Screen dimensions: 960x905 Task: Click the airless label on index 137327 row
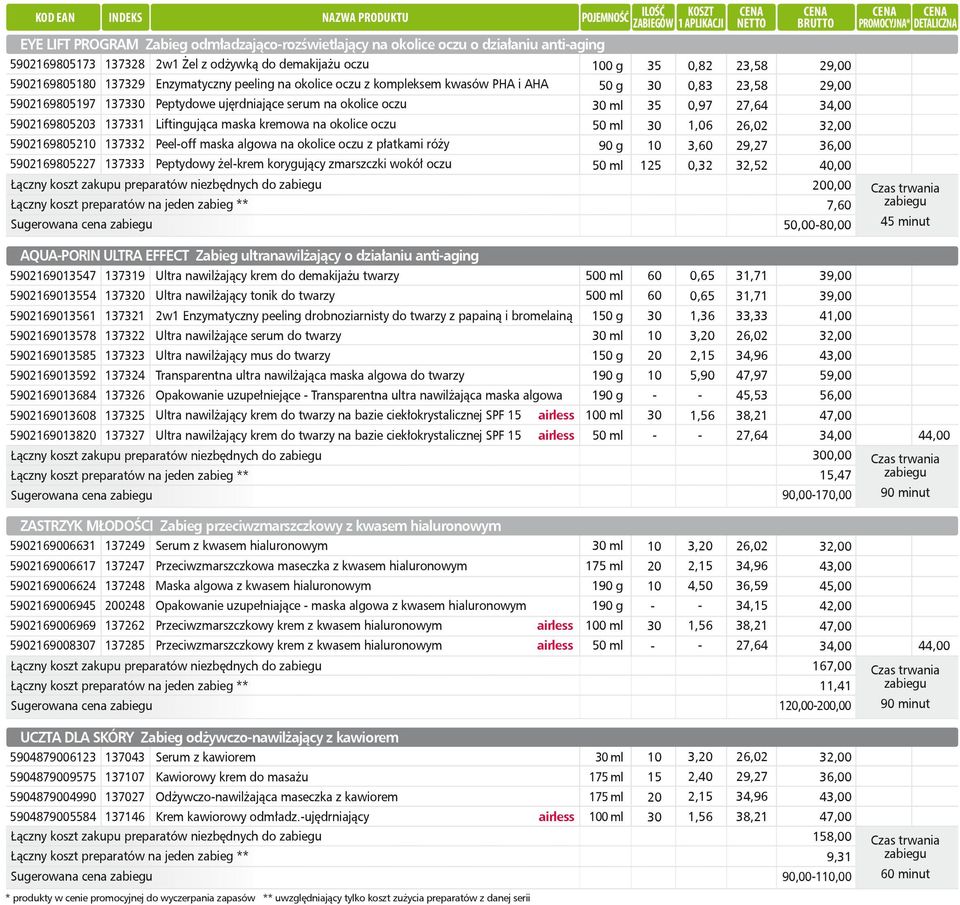pyautogui.click(x=556, y=435)
